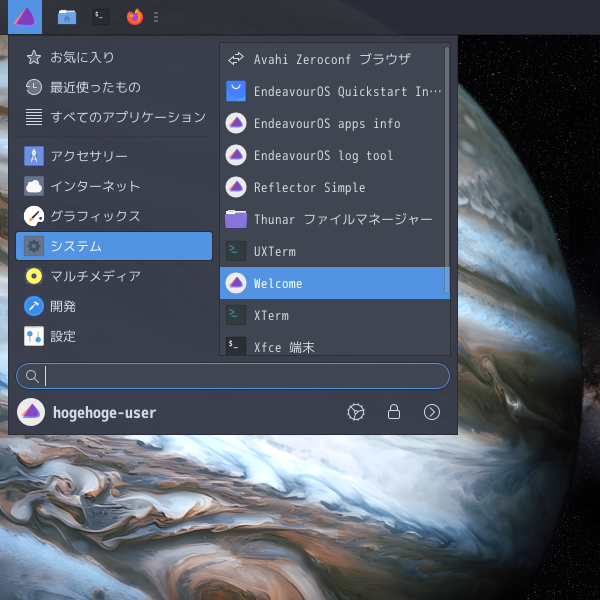Launch Thunar ファイルマネージャー

tap(332, 219)
